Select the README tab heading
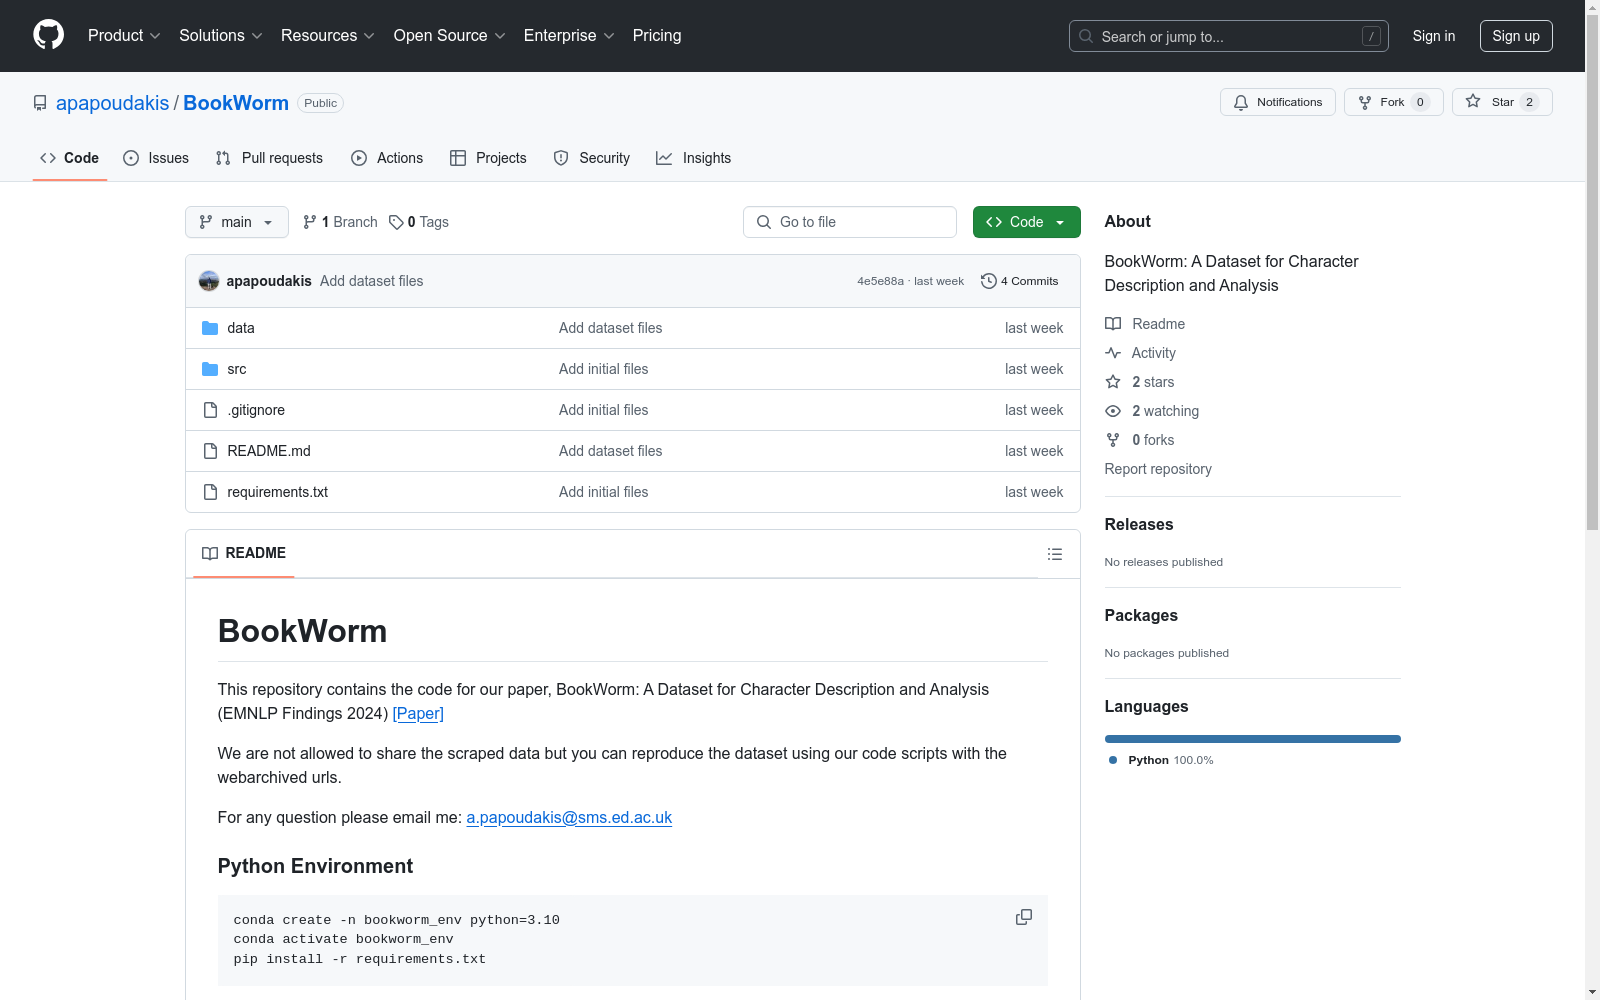The image size is (1600, 1000). pyautogui.click(x=244, y=553)
